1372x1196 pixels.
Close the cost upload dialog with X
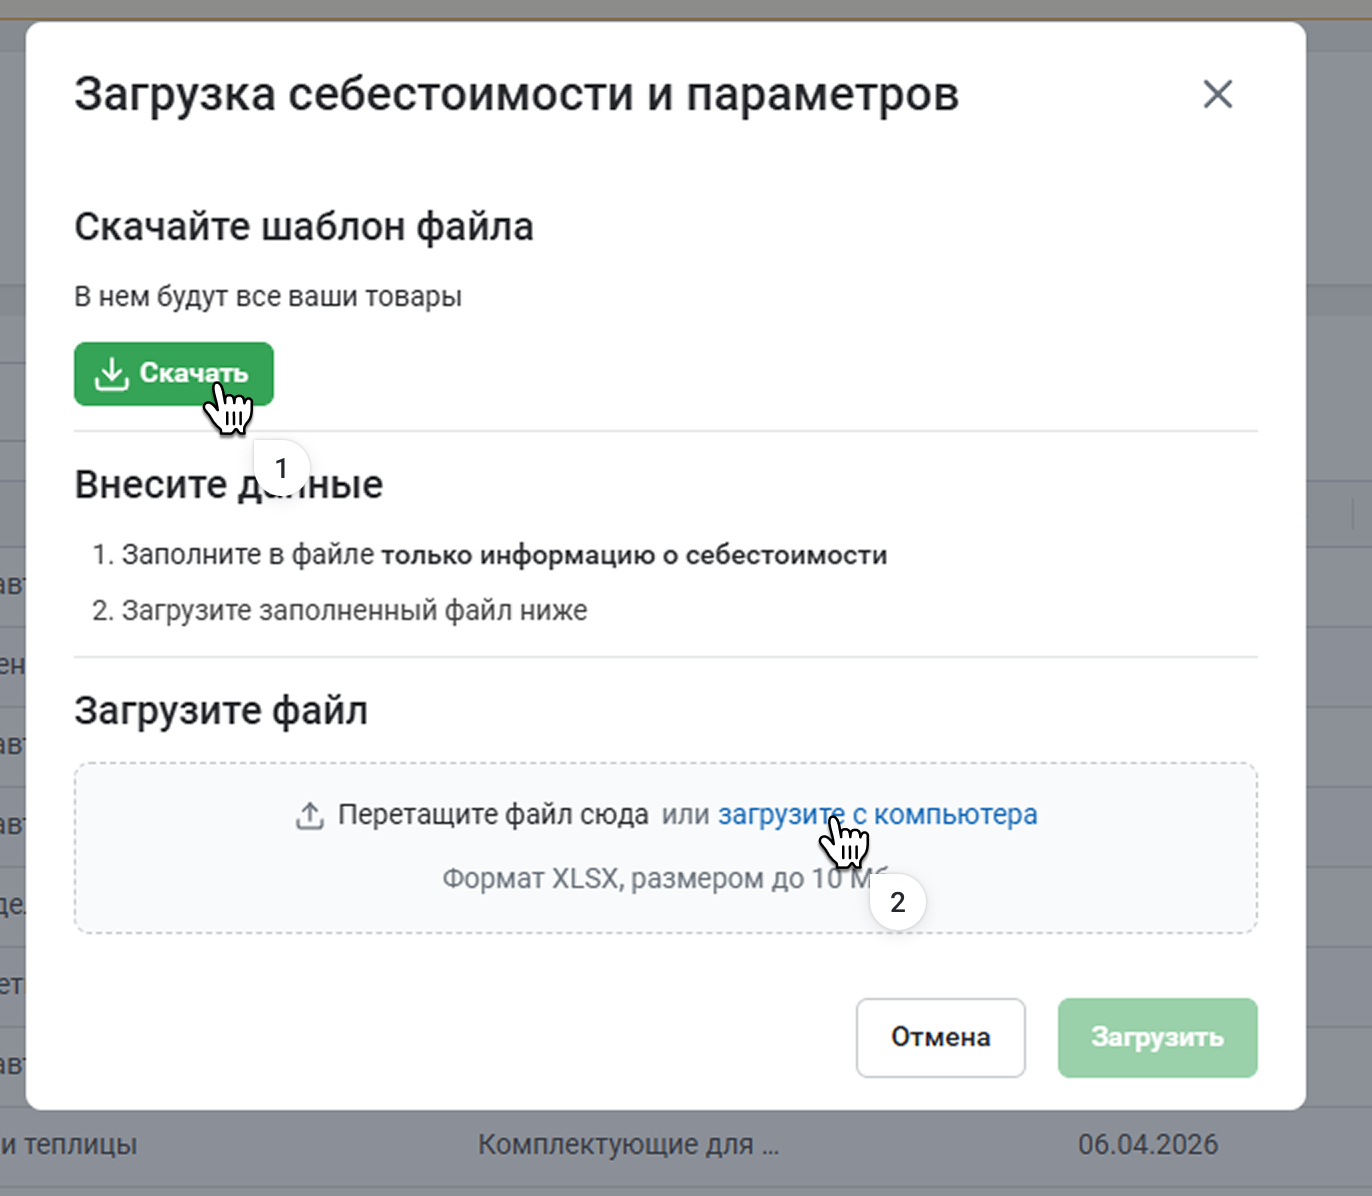[x=1217, y=95]
